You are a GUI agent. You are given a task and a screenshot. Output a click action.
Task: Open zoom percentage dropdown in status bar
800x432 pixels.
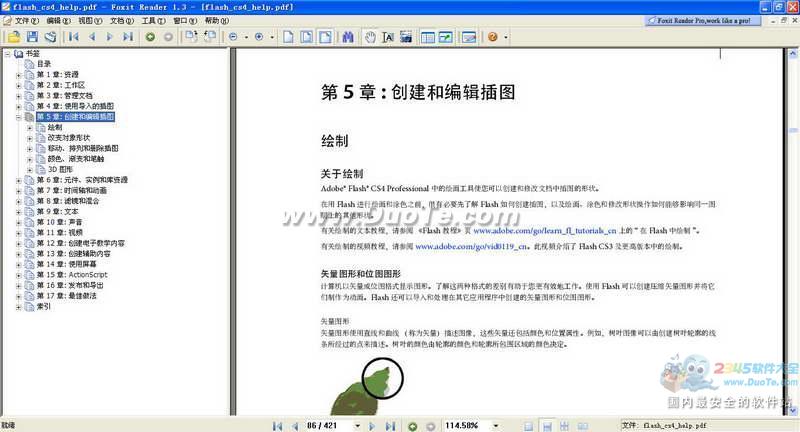[495, 426]
